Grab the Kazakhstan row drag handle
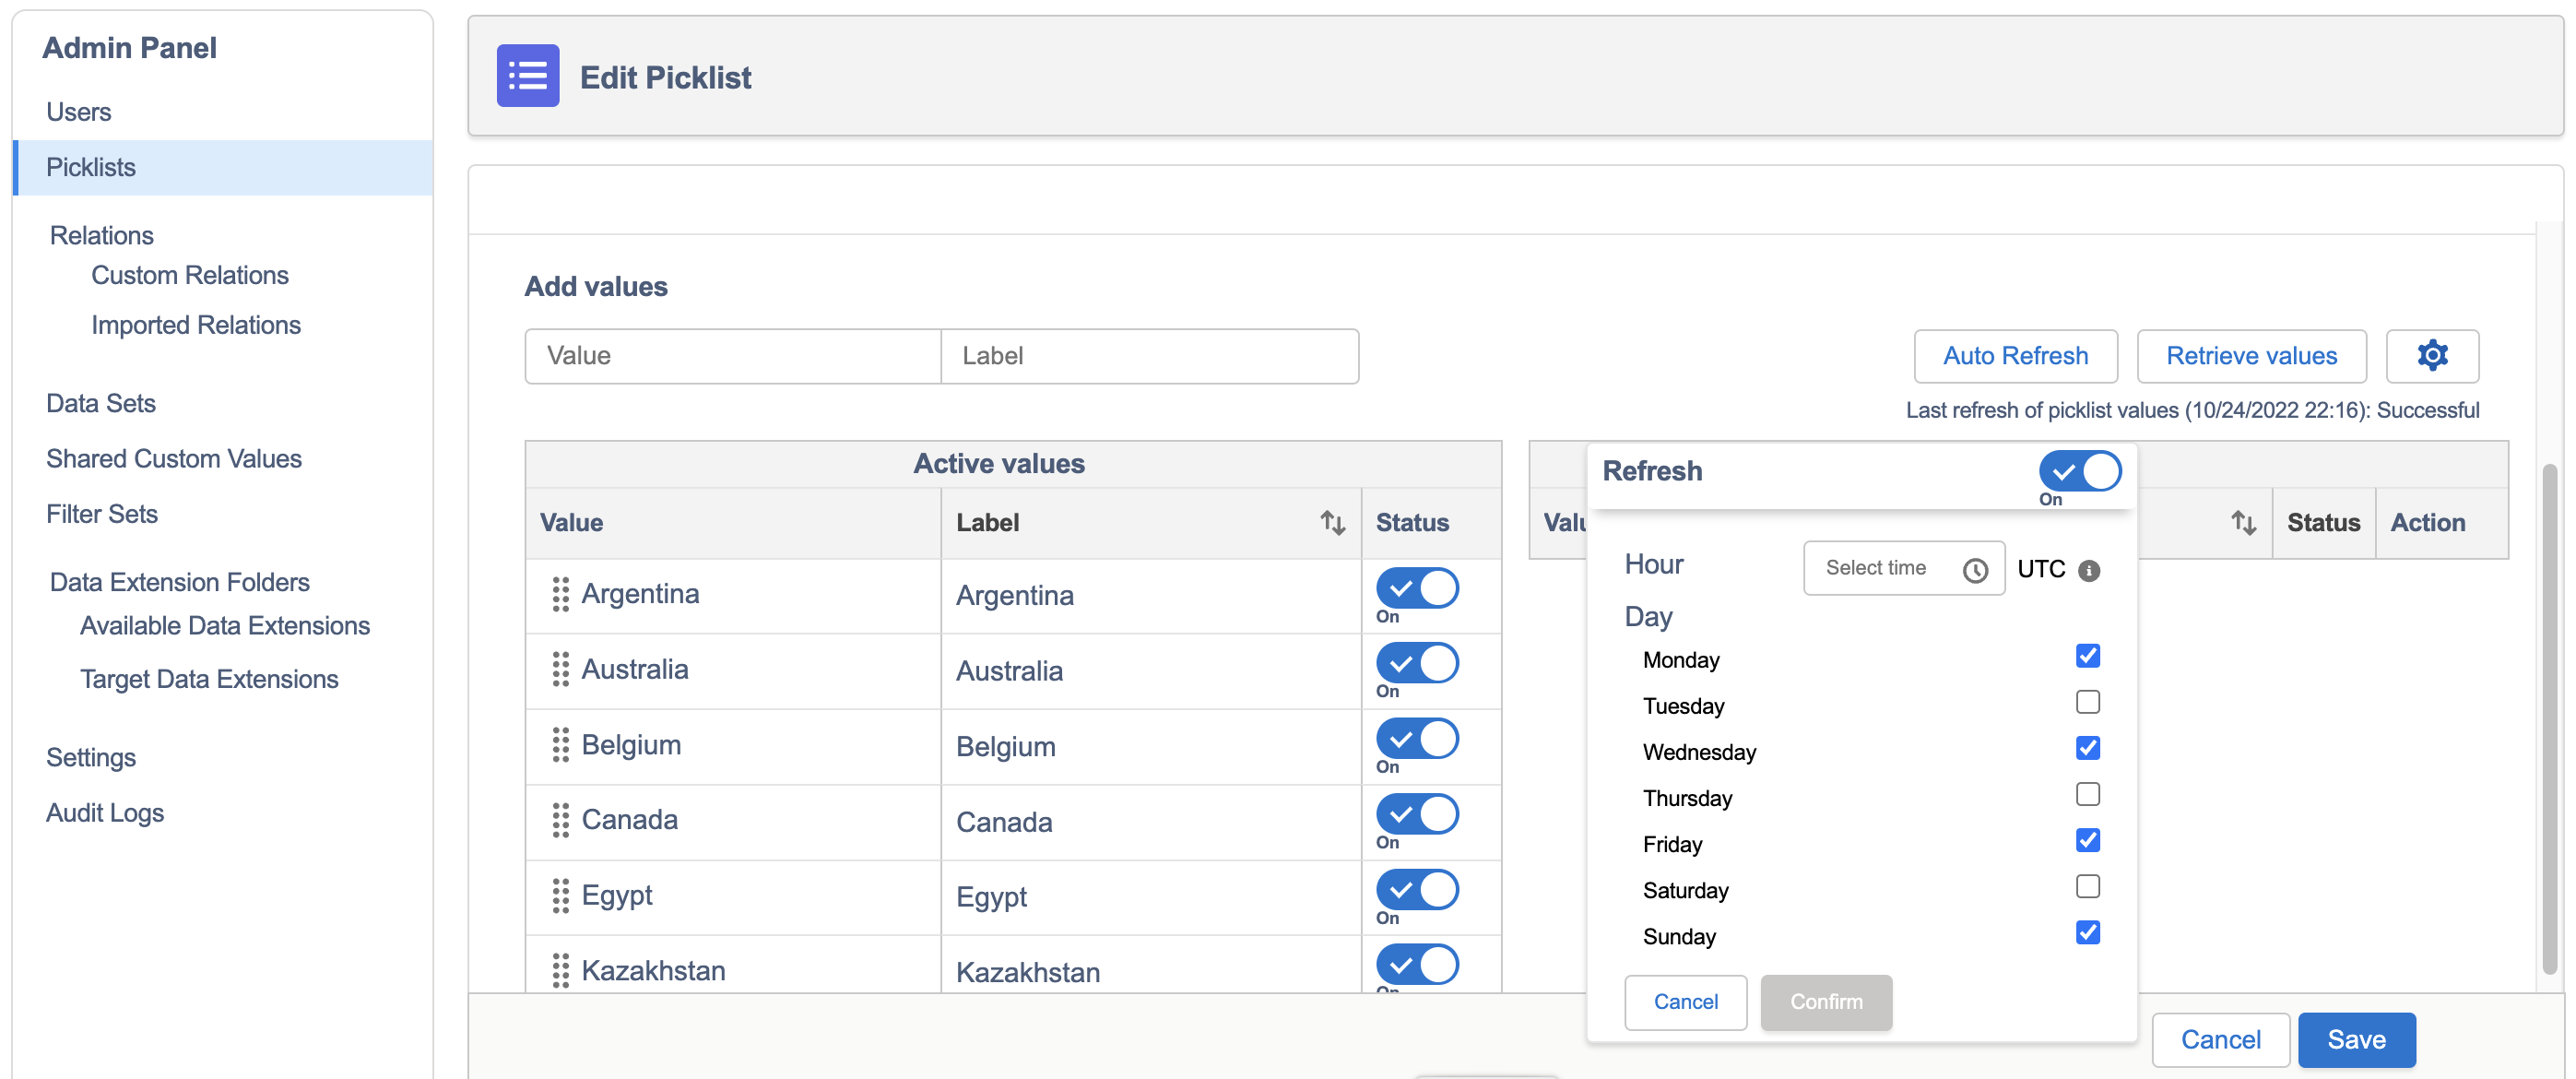Screen dimensions: 2576x1079 [560, 970]
